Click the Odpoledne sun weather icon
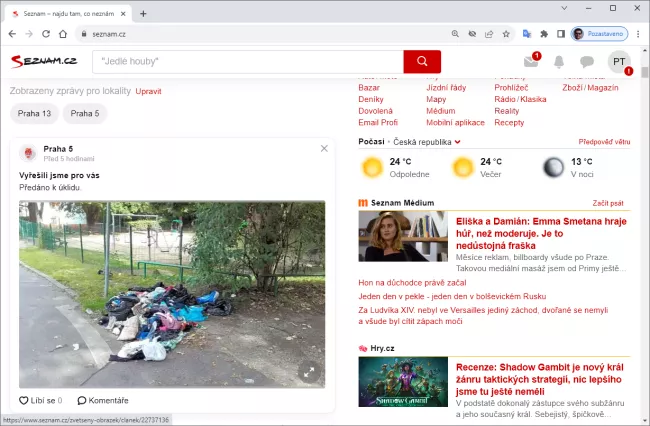The height and width of the screenshot is (426, 650). pyautogui.click(x=372, y=167)
